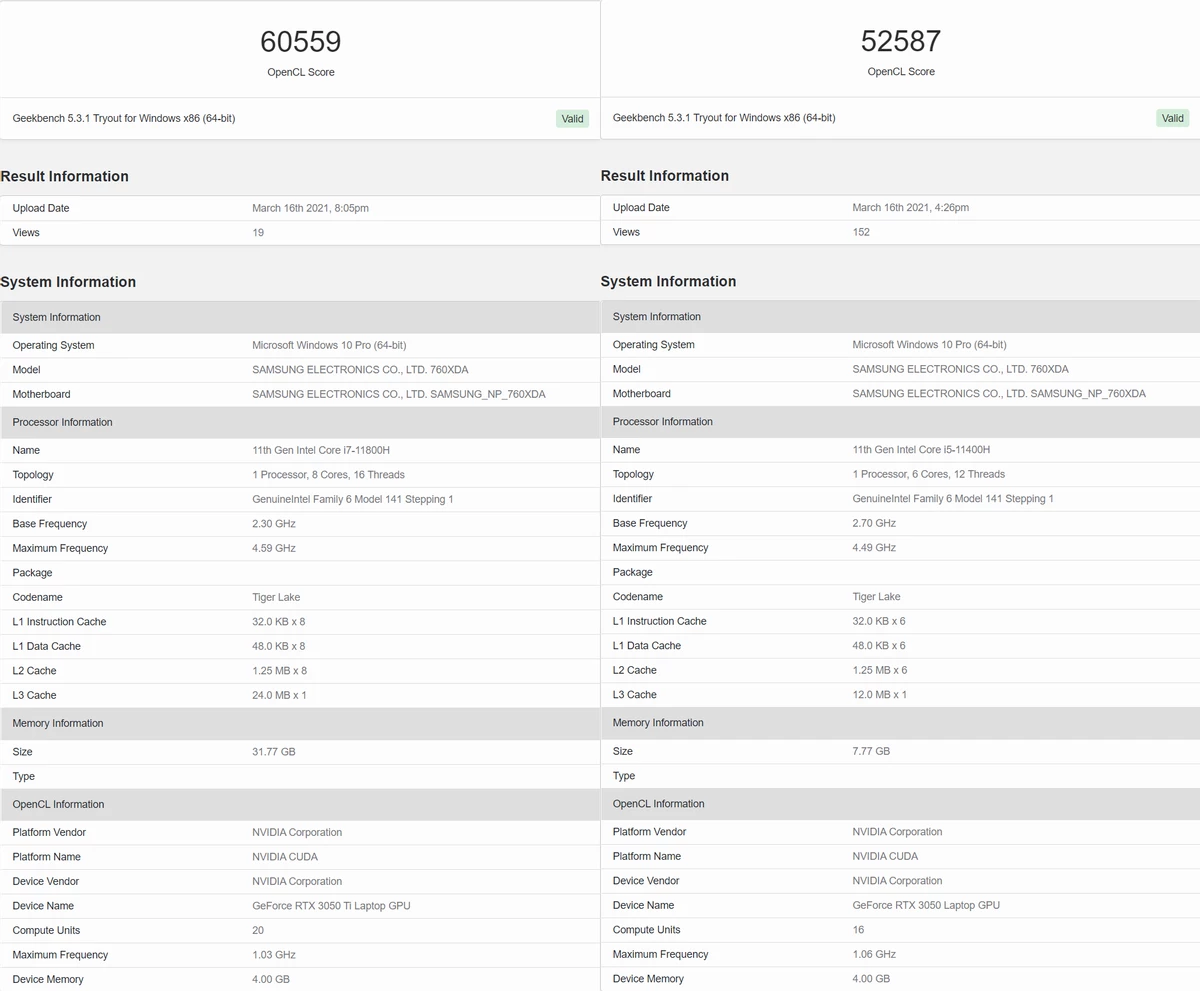
Task: Click base frequency 2.30 GHz
Action: click(x=274, y=524)
